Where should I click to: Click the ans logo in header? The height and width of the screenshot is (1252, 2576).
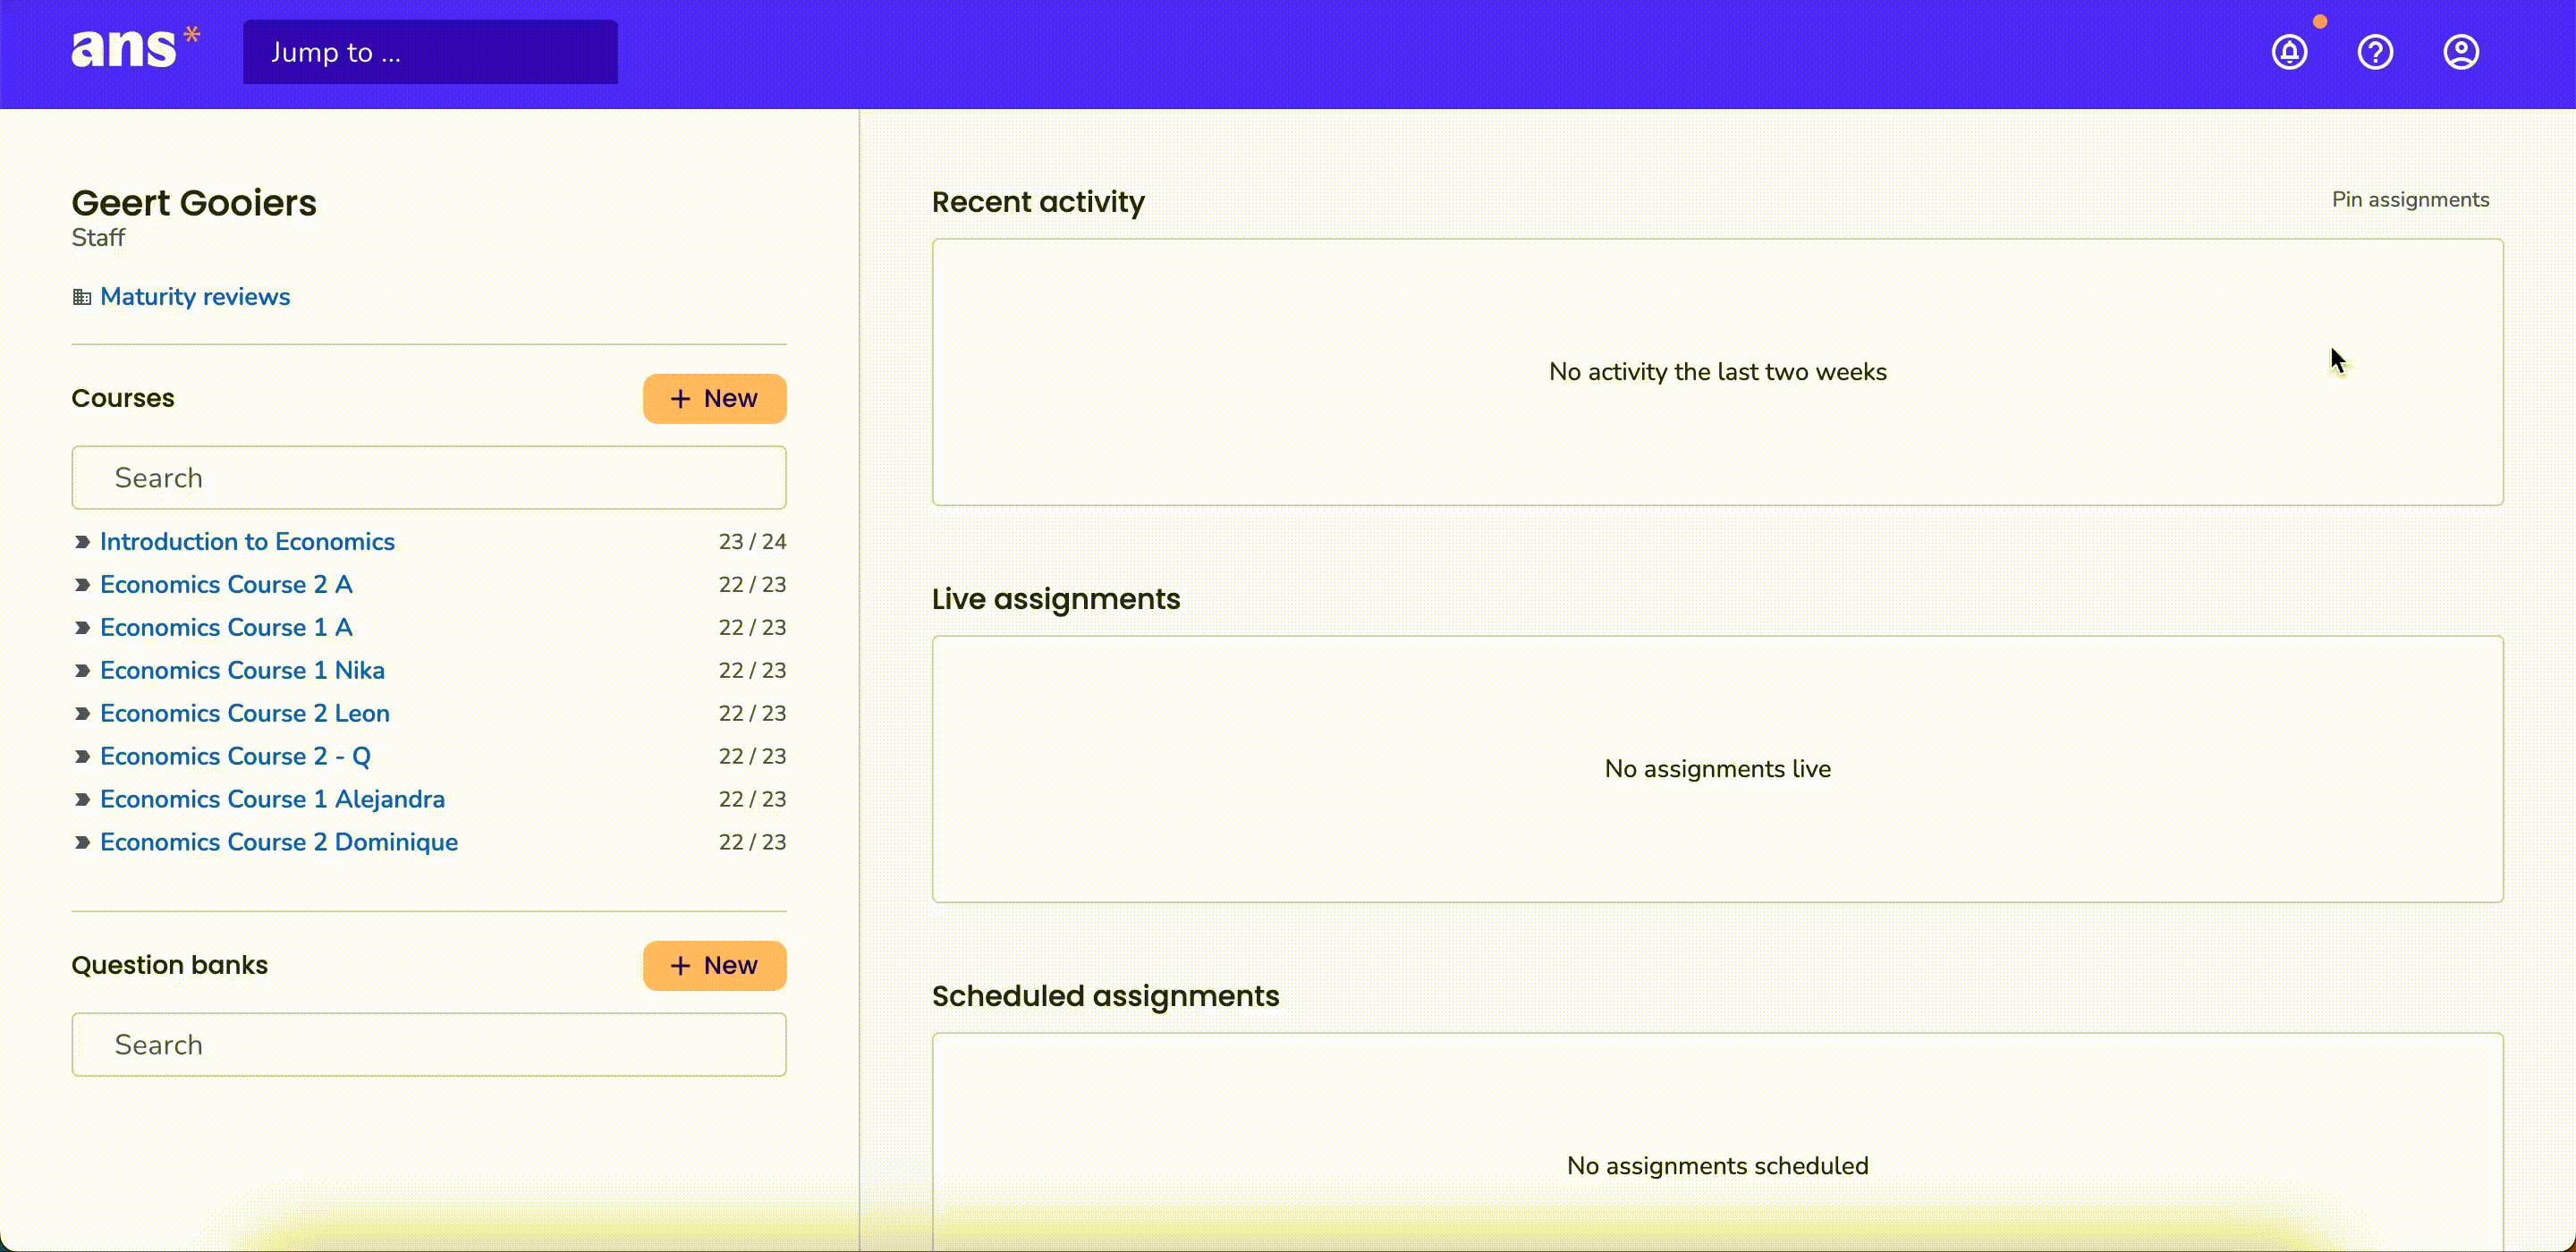[x=135, y=47]
